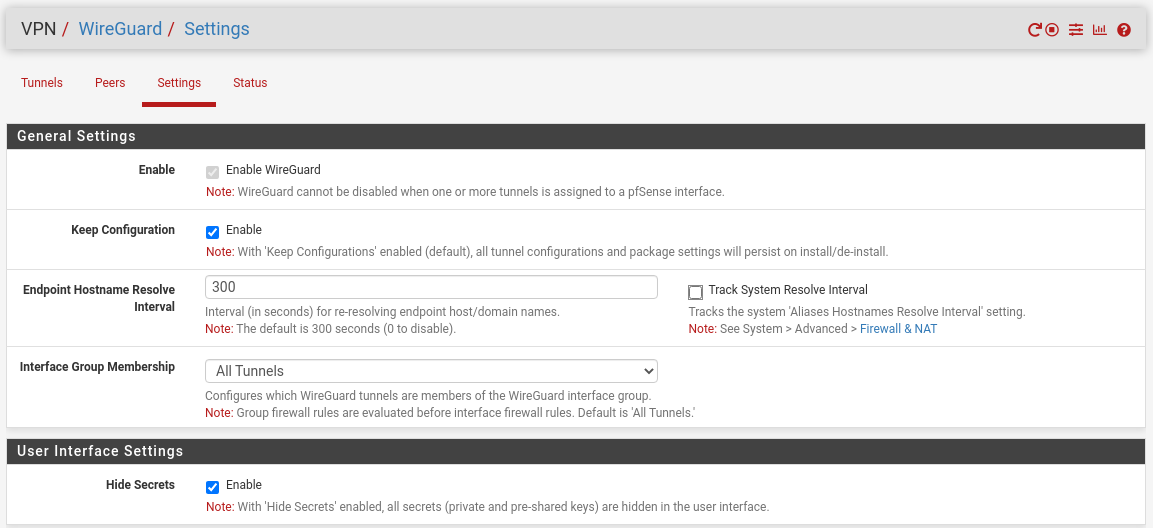Open Interface Group Membership dropdown

(431, 371)
